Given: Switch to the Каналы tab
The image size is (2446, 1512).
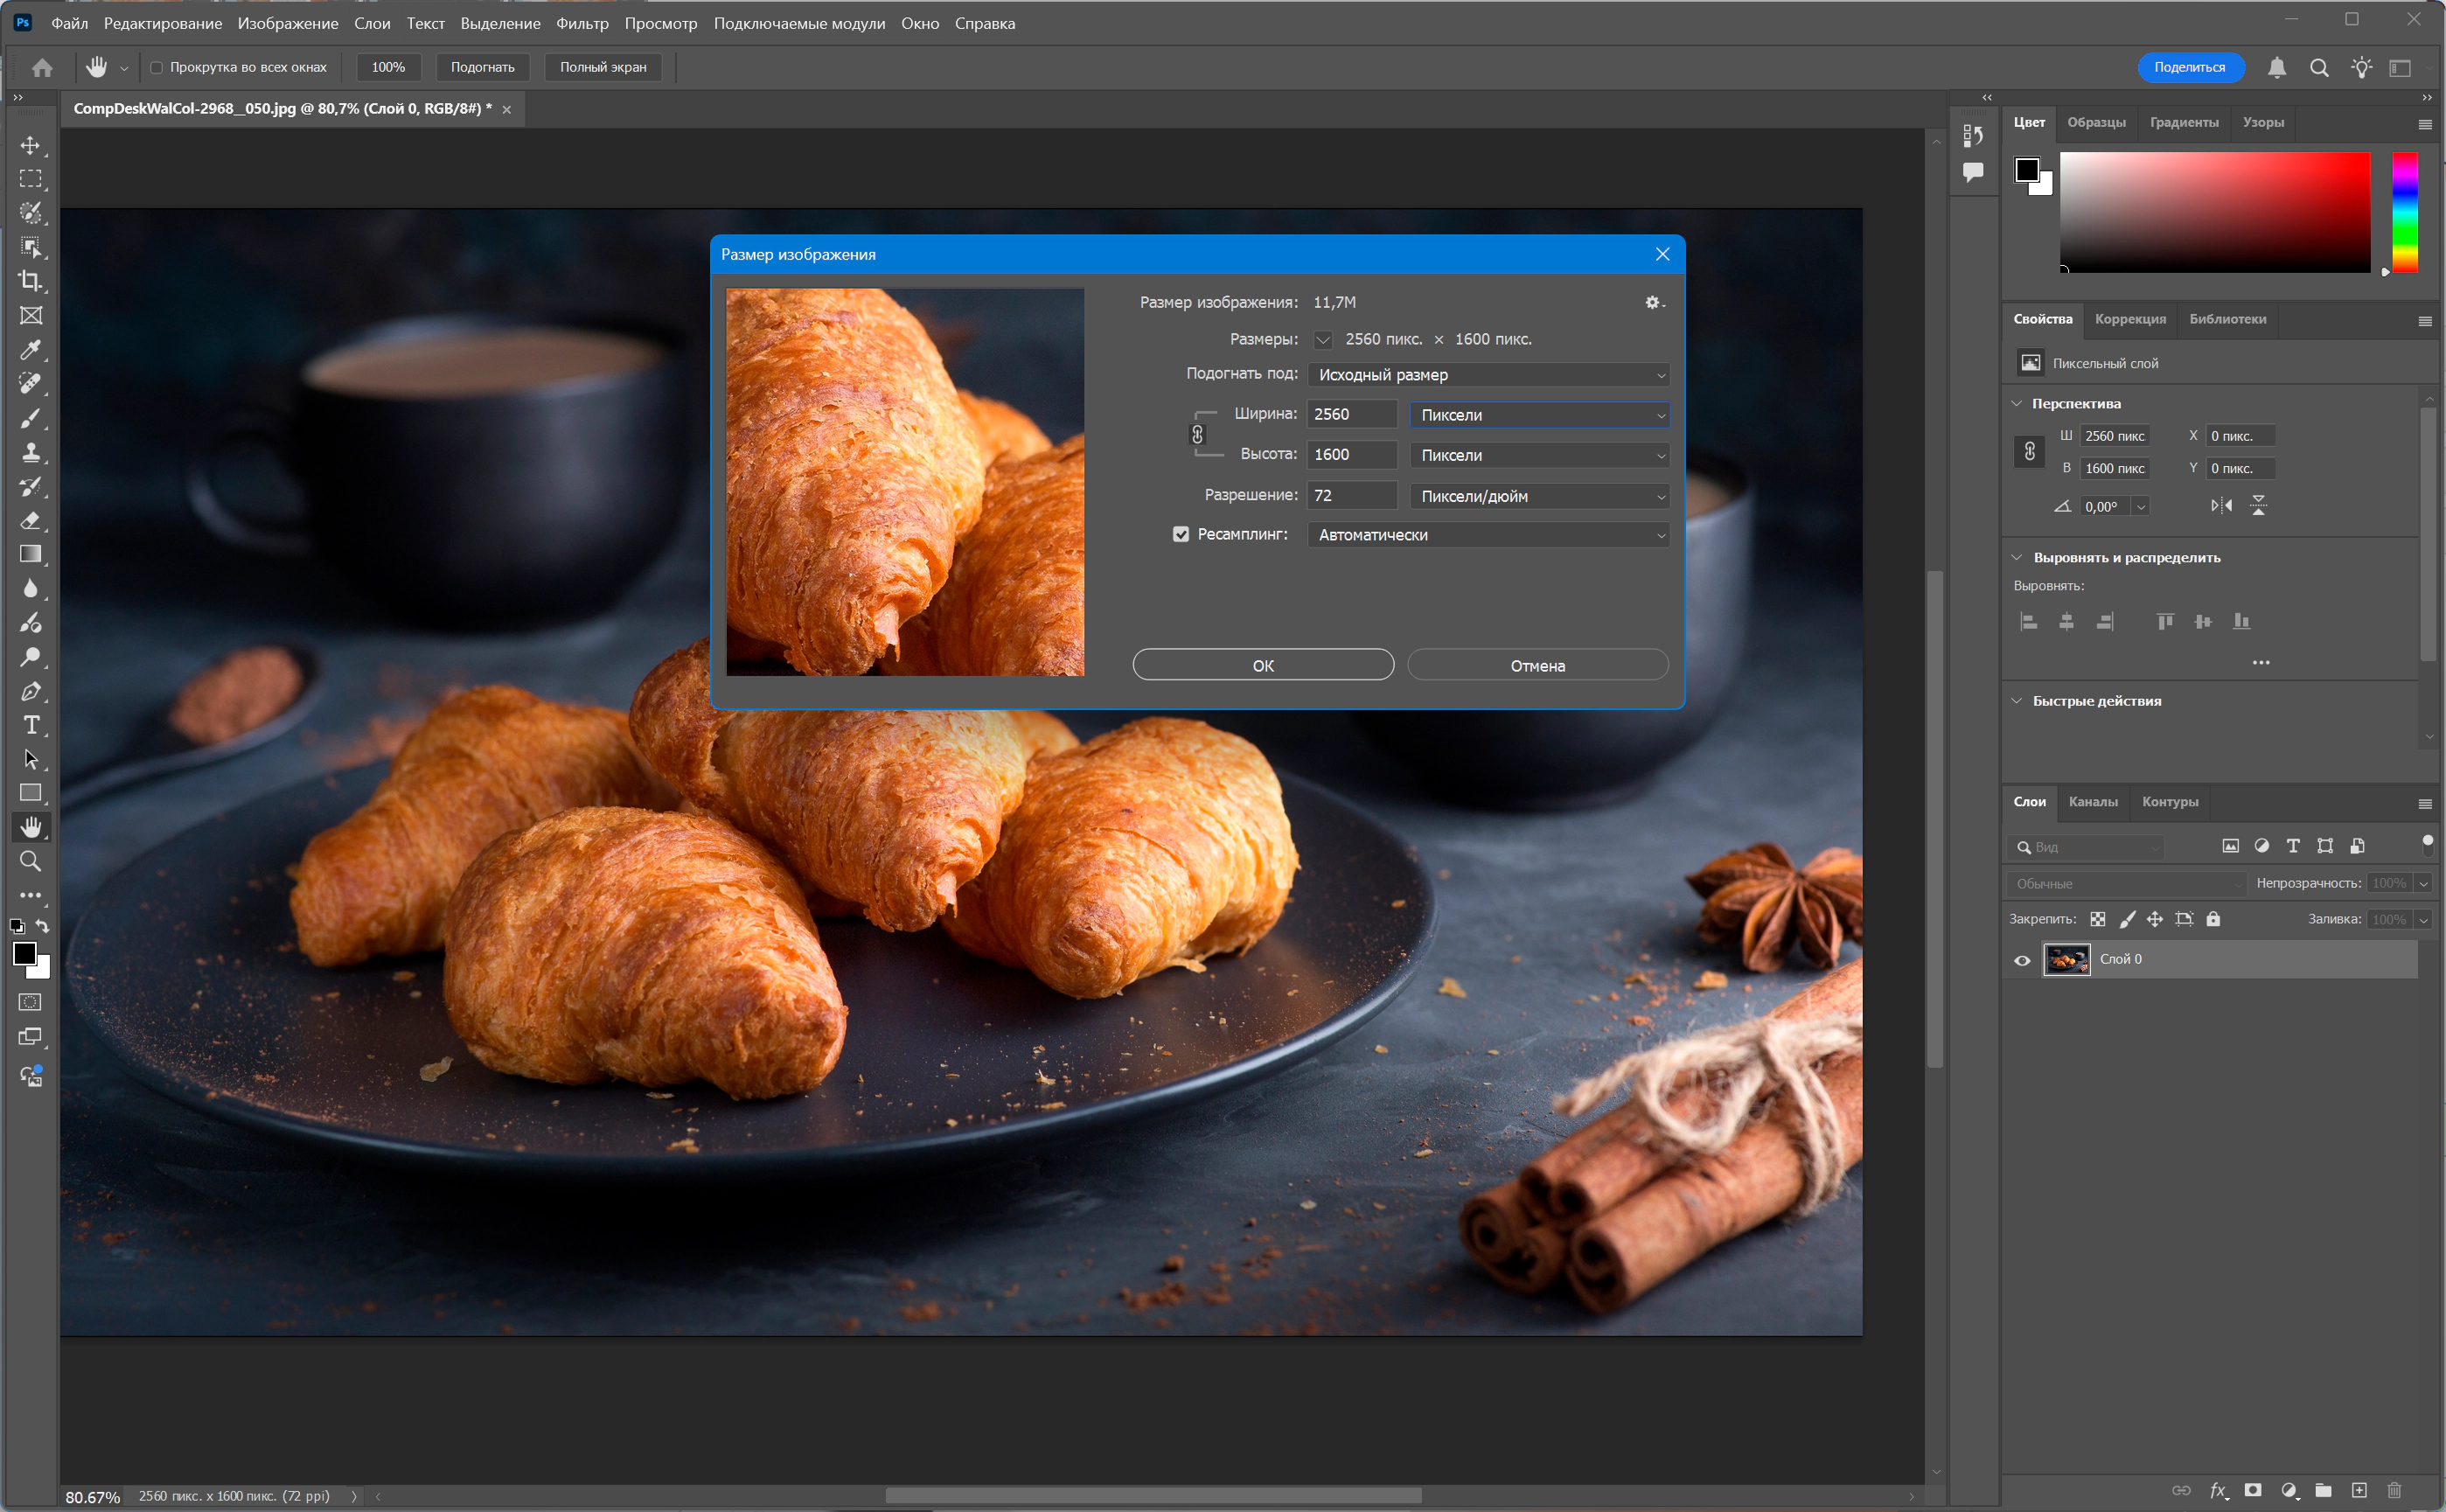Looking at the screenshot, I should [x=2093, y=802].
